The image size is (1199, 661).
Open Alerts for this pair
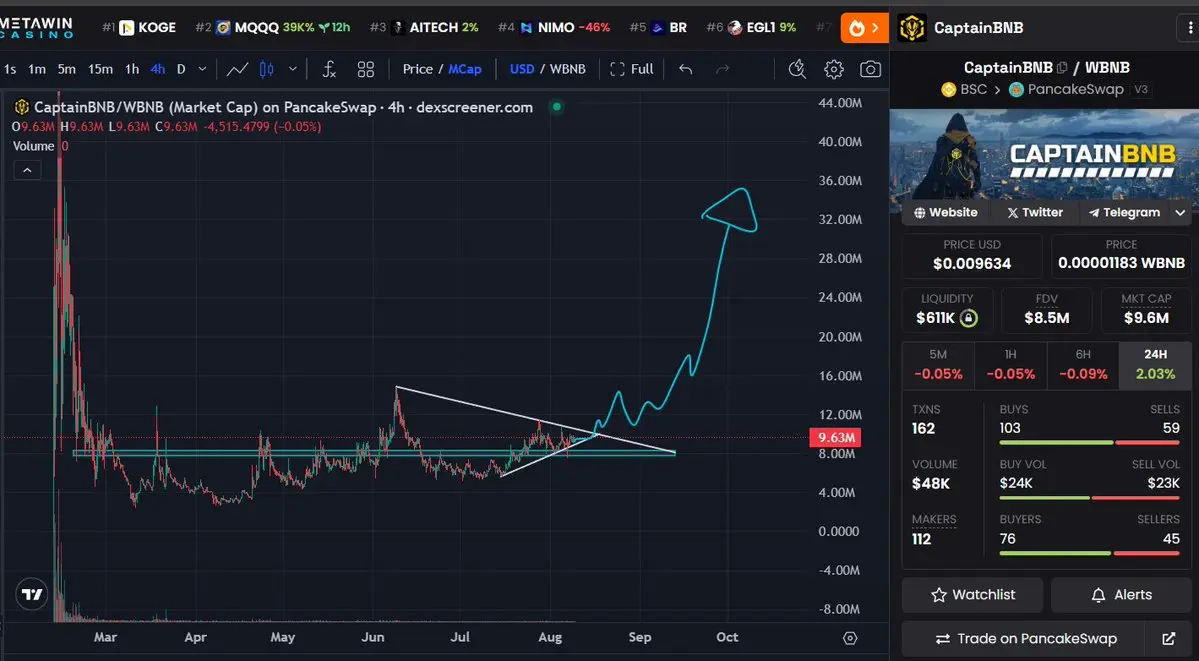pyautogui.click(x=1121, y=594)
